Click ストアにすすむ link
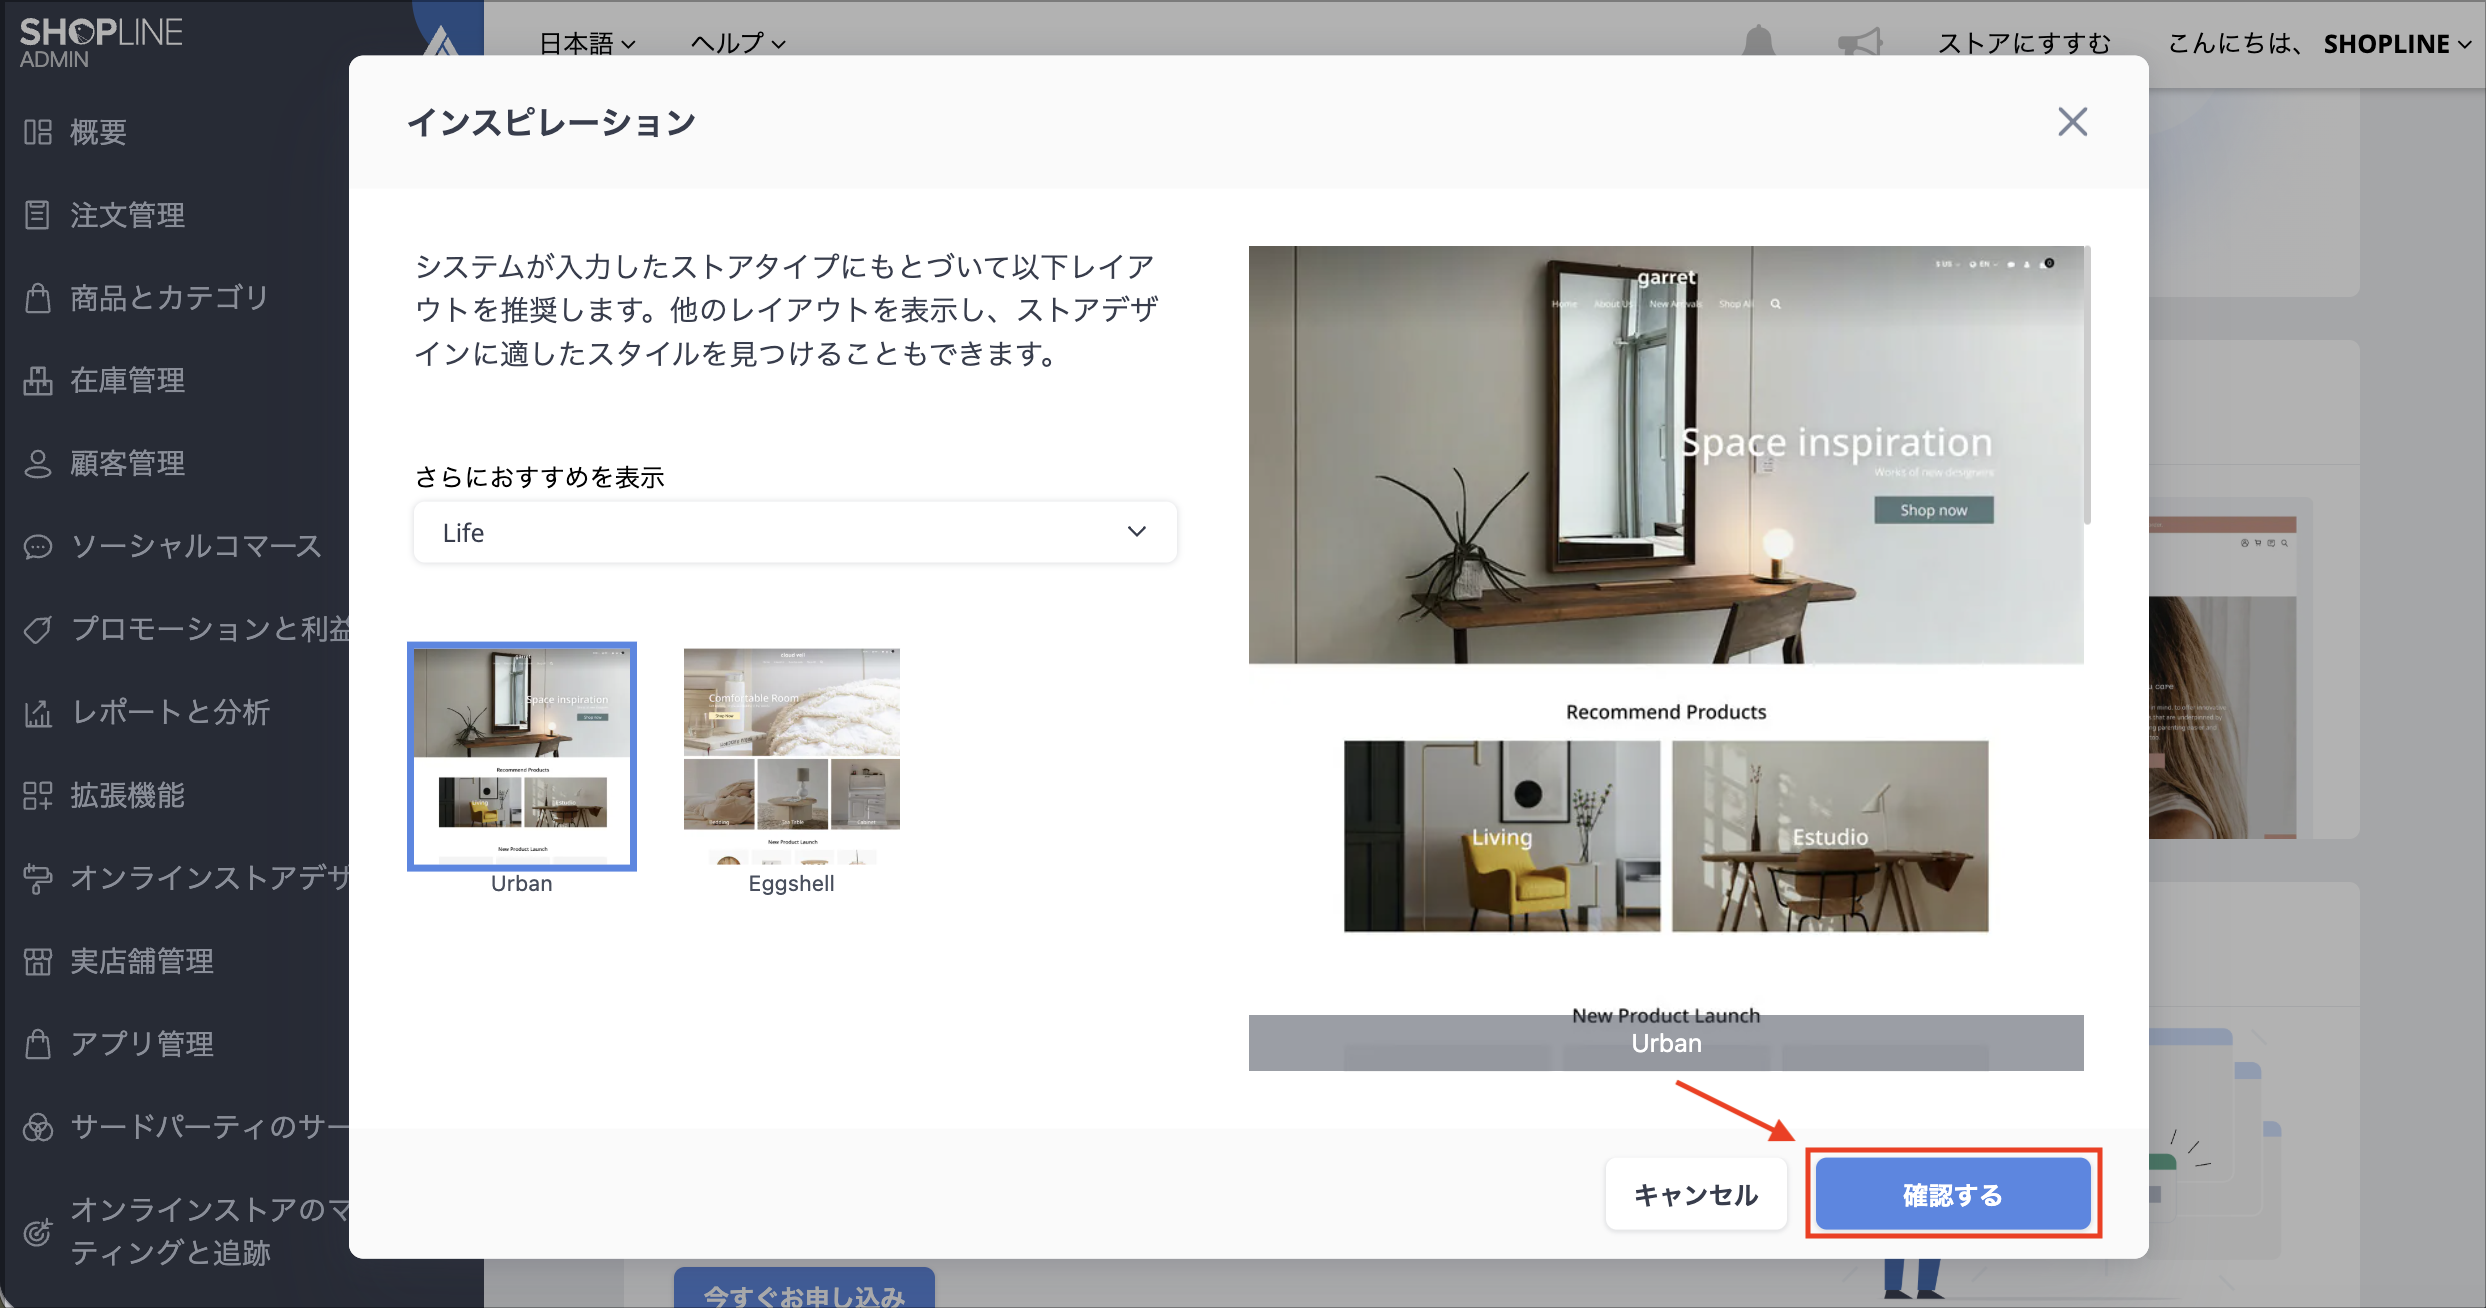The height and width of the screenshot is (1308, 2486). pos(2025,43)
